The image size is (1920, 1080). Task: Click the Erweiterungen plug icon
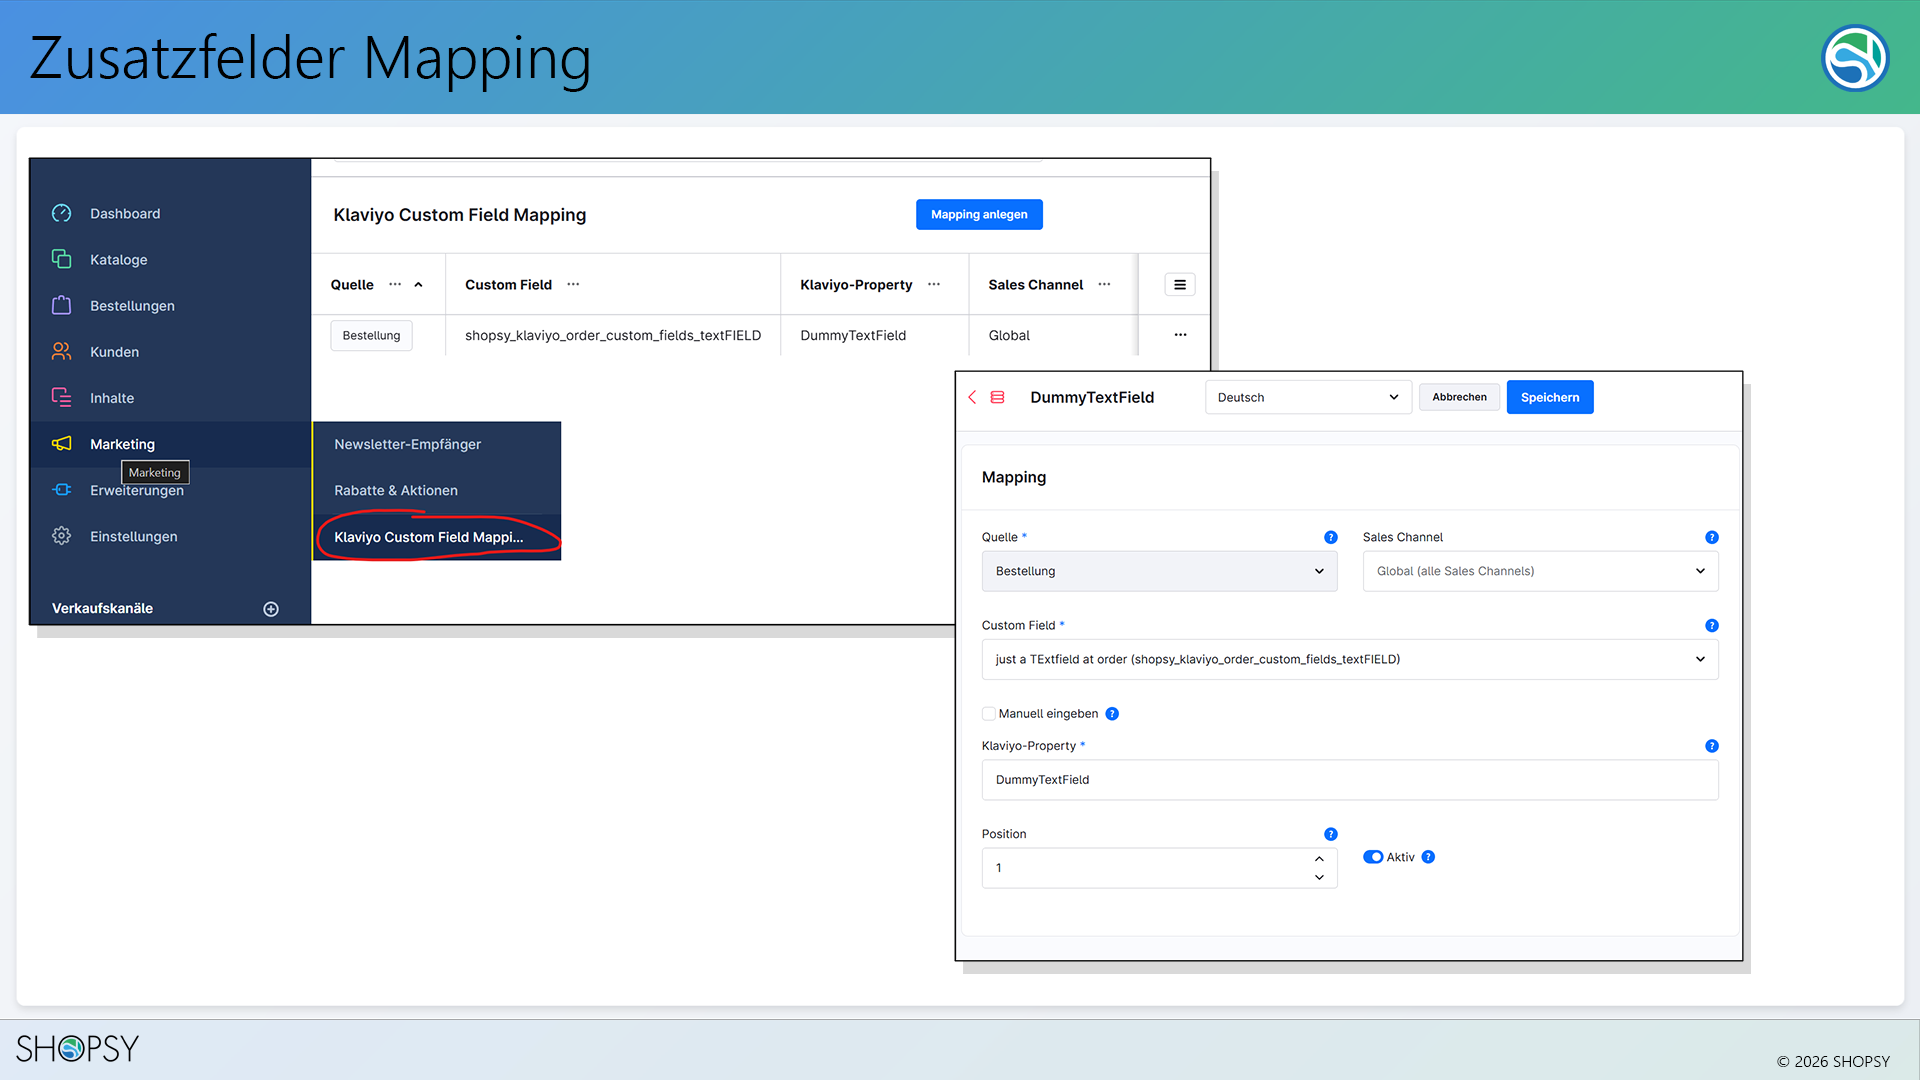tap(62, 489)
